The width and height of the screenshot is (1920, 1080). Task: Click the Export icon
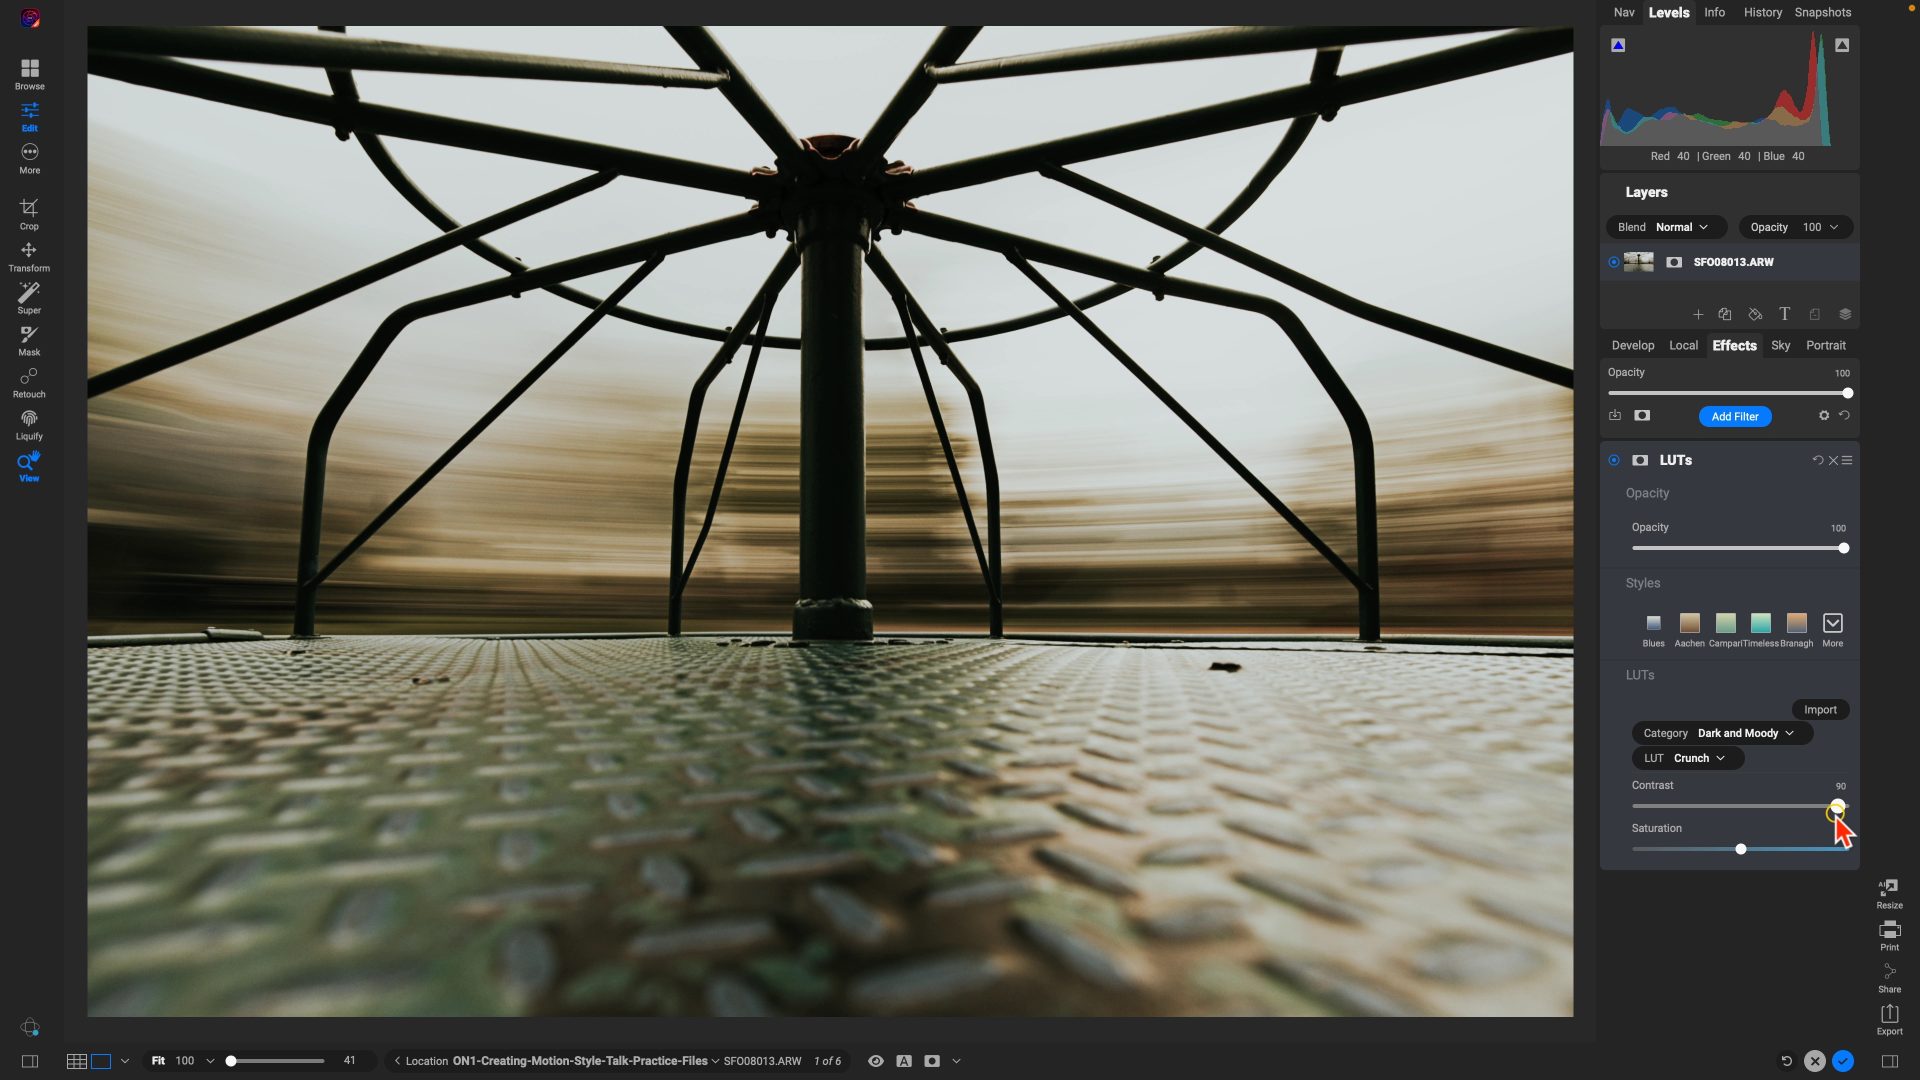pyautogui.click(x=1889, y=1019)
